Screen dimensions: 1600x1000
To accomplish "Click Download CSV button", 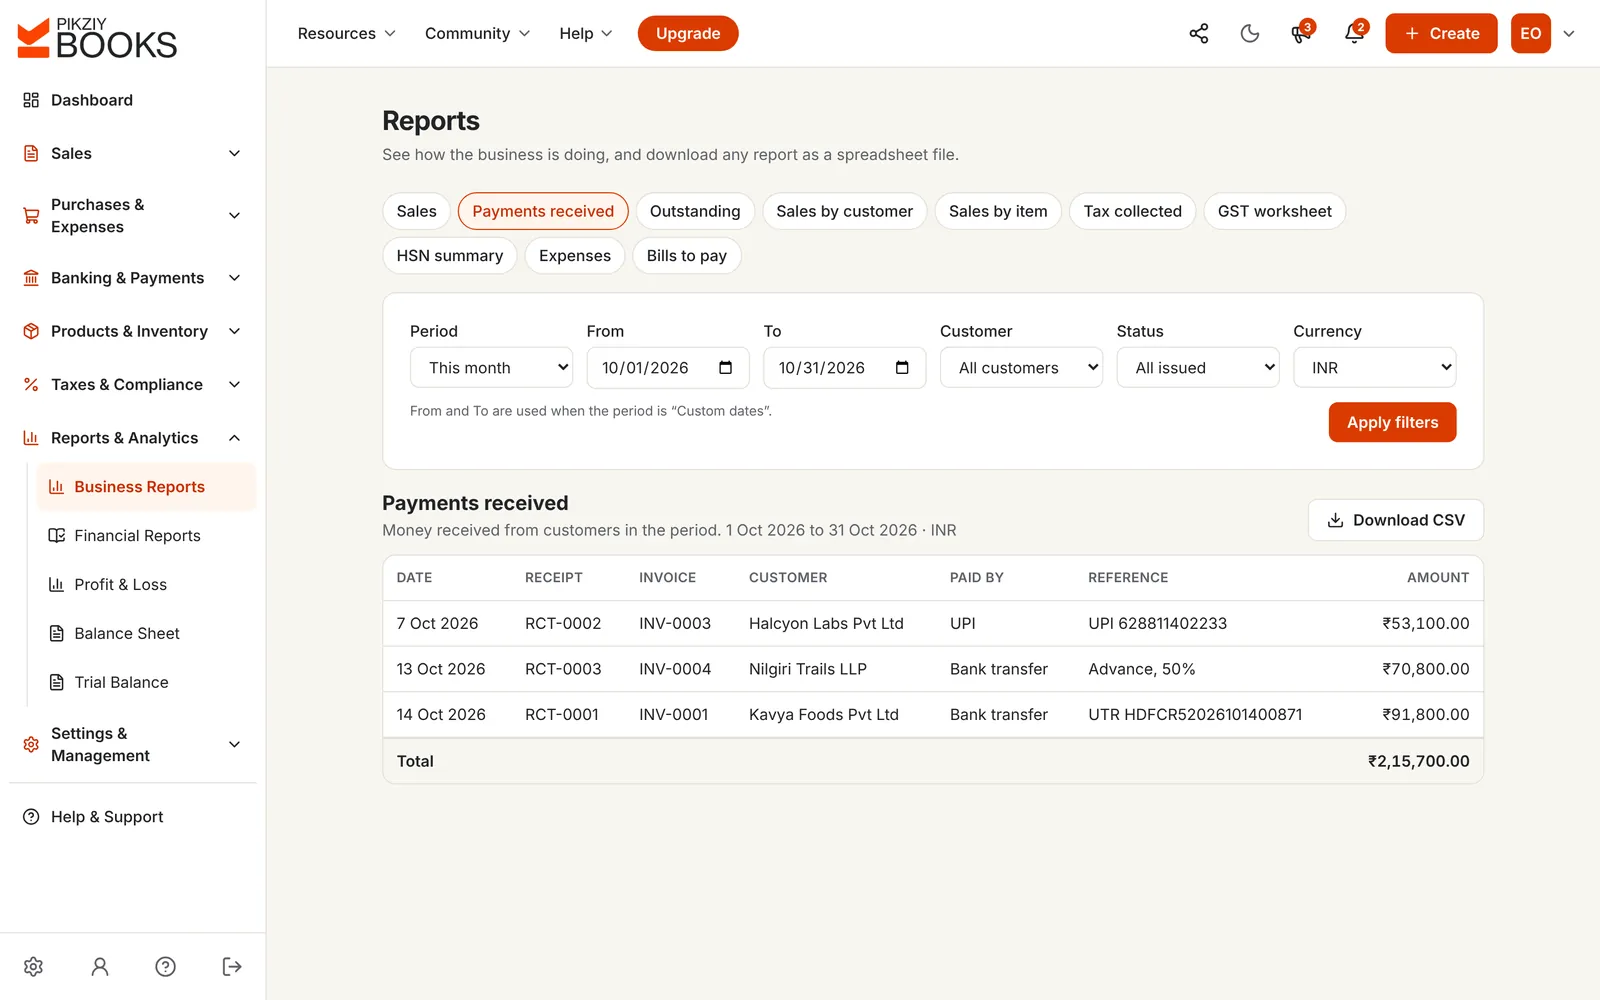I will click(1395, 520).
